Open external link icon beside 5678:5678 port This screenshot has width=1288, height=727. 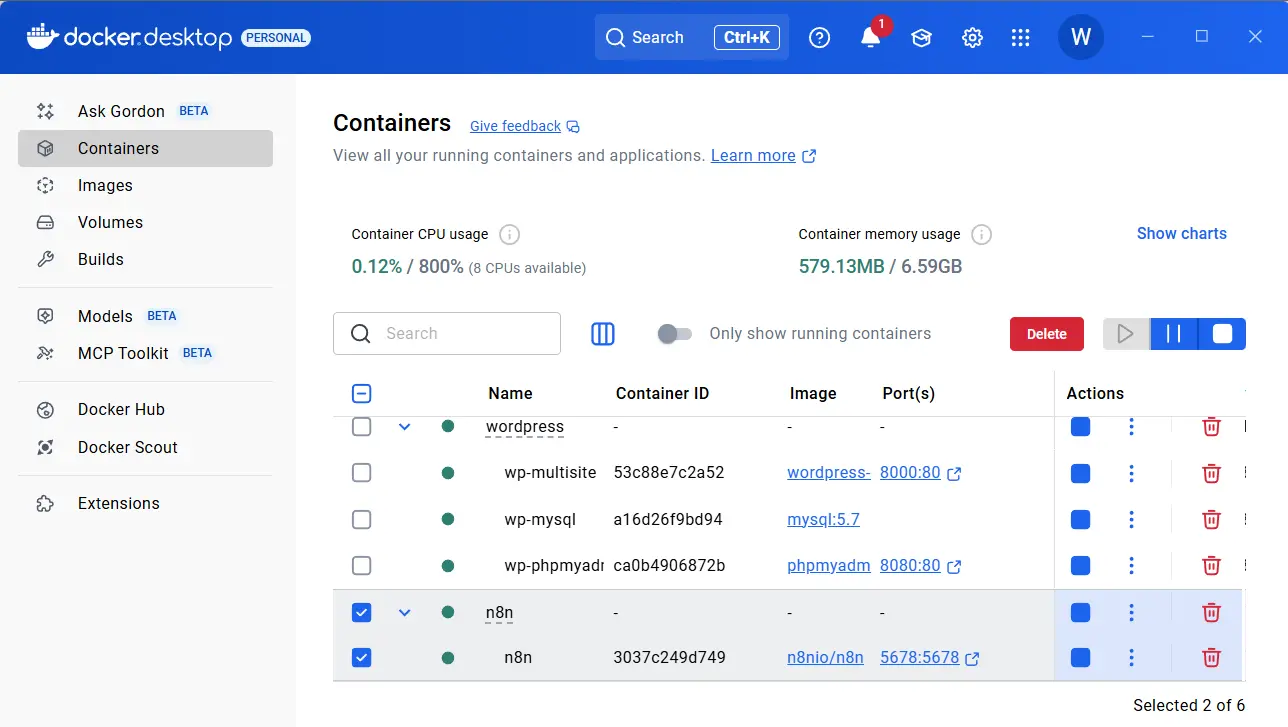(972, 659)
